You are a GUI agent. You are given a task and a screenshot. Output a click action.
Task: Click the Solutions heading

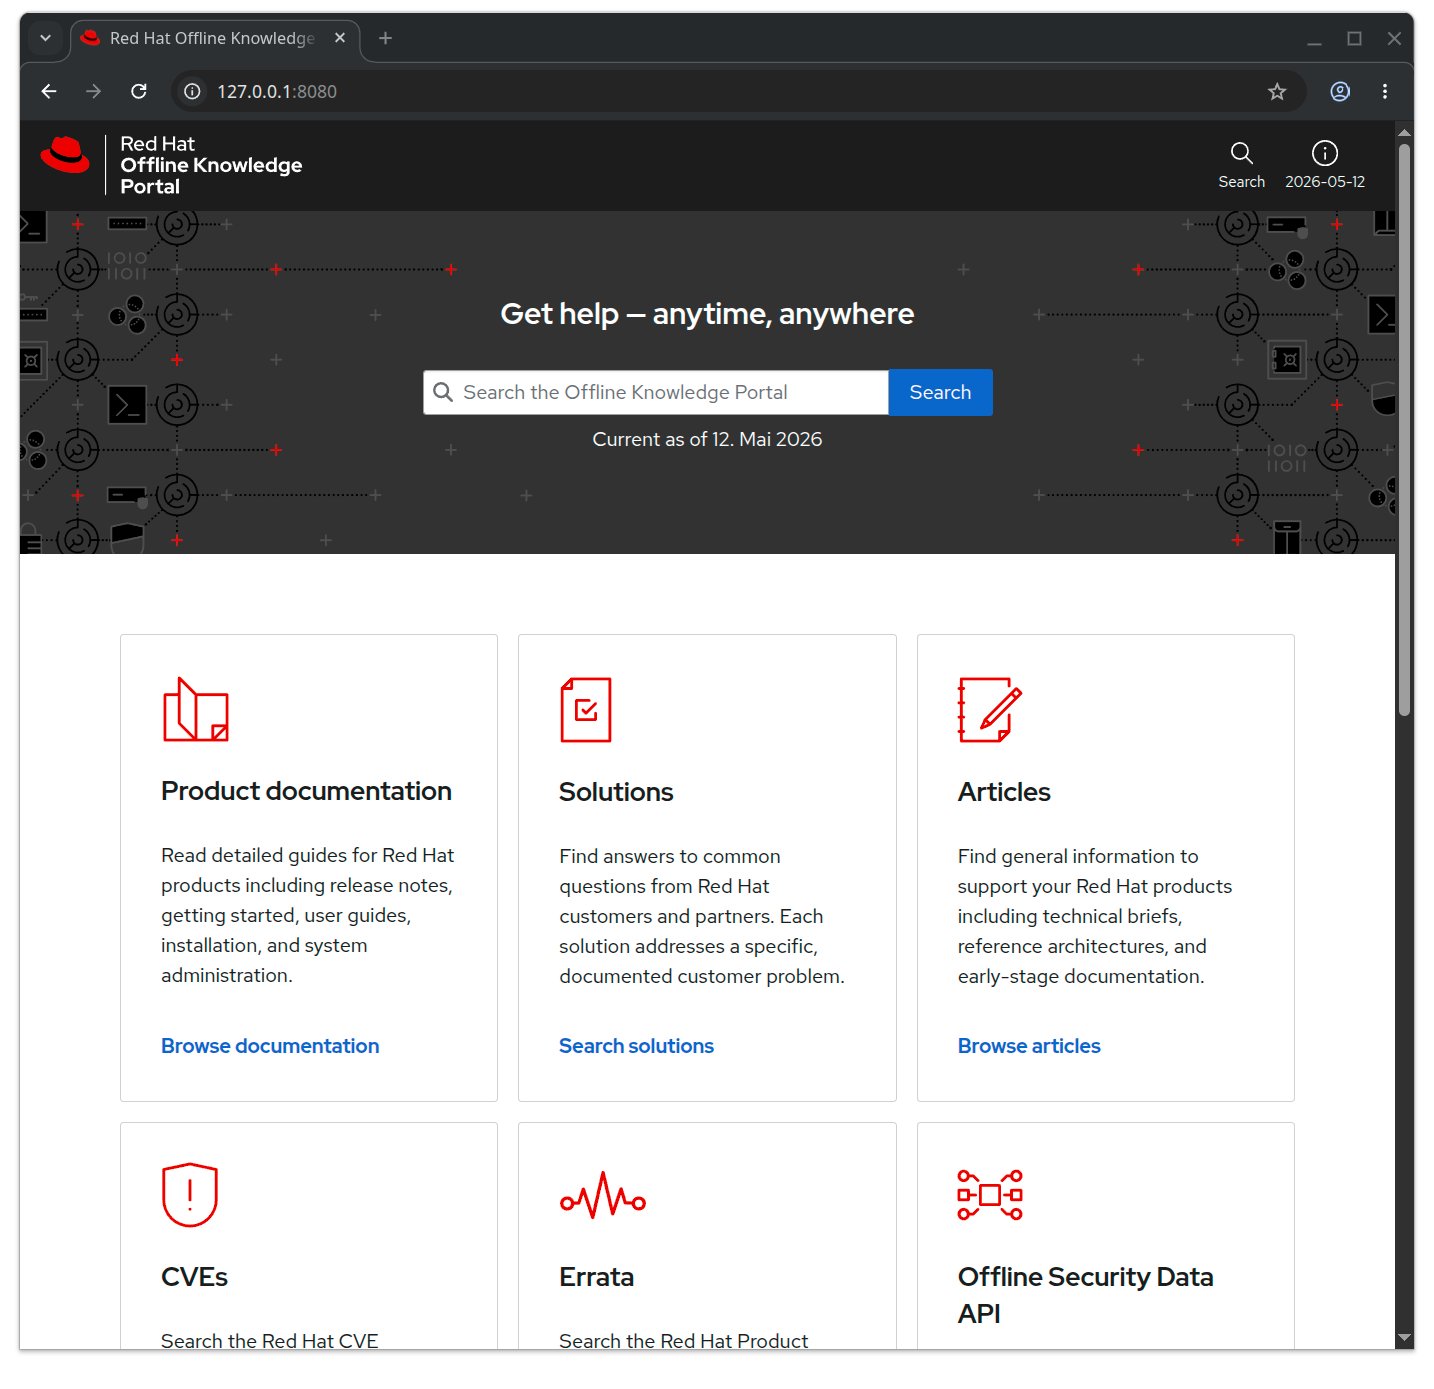(616, 792)
